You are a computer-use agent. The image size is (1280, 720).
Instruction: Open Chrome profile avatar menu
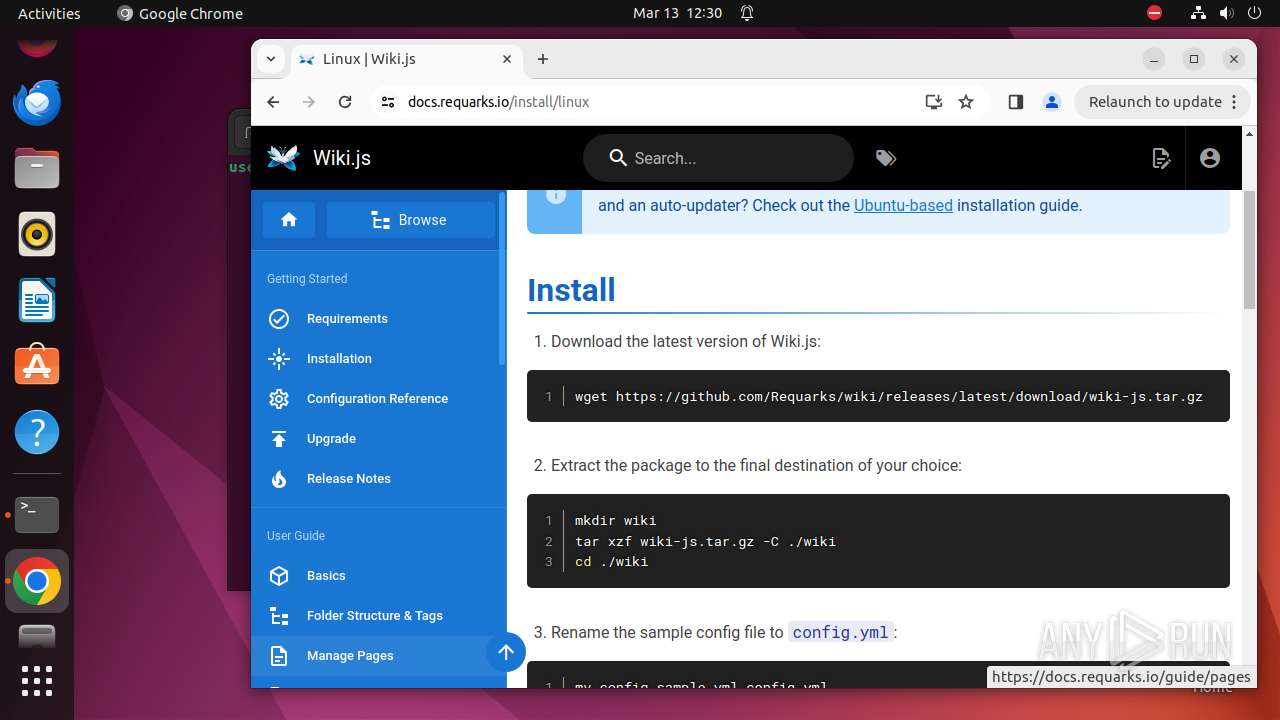point(1051,102)
